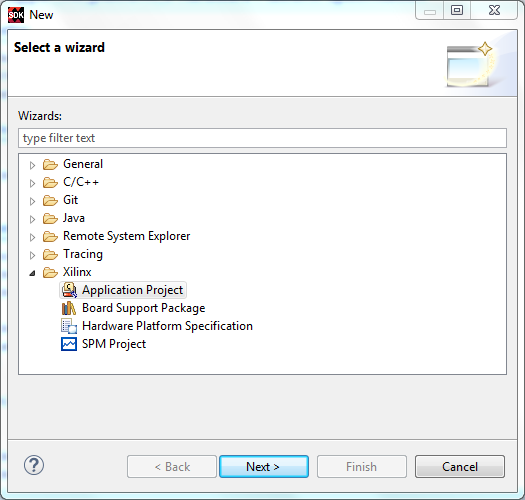Image resolution: width=525 pixels, height=500 pixels.
Task: Select the Xilinx tree label
Action: 77,272
